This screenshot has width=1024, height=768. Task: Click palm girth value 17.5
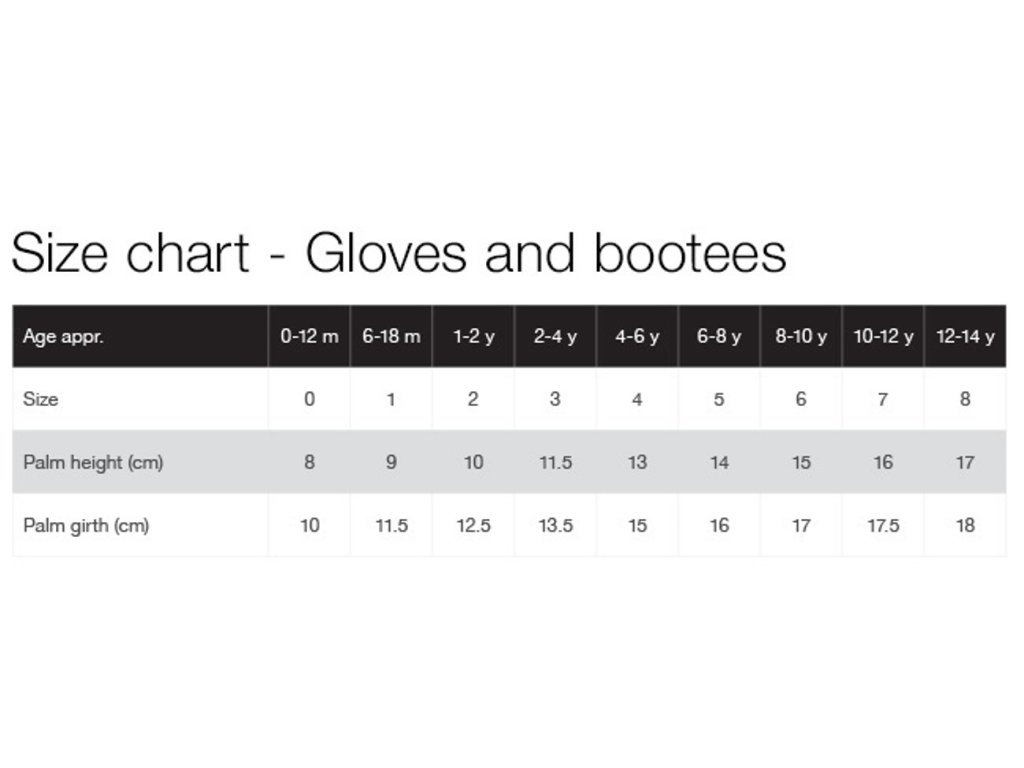pos(883,525)
